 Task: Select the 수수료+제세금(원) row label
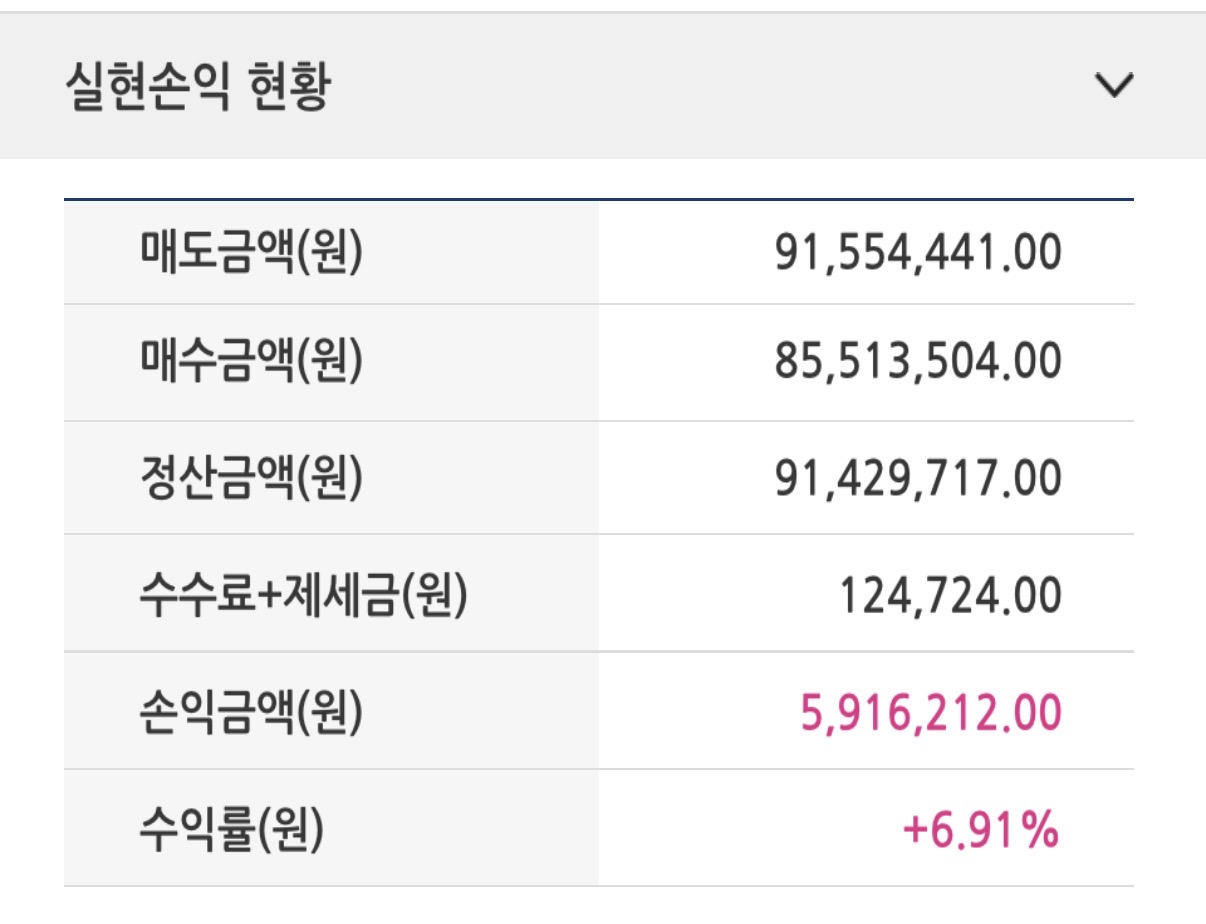[x=304, y=595]
